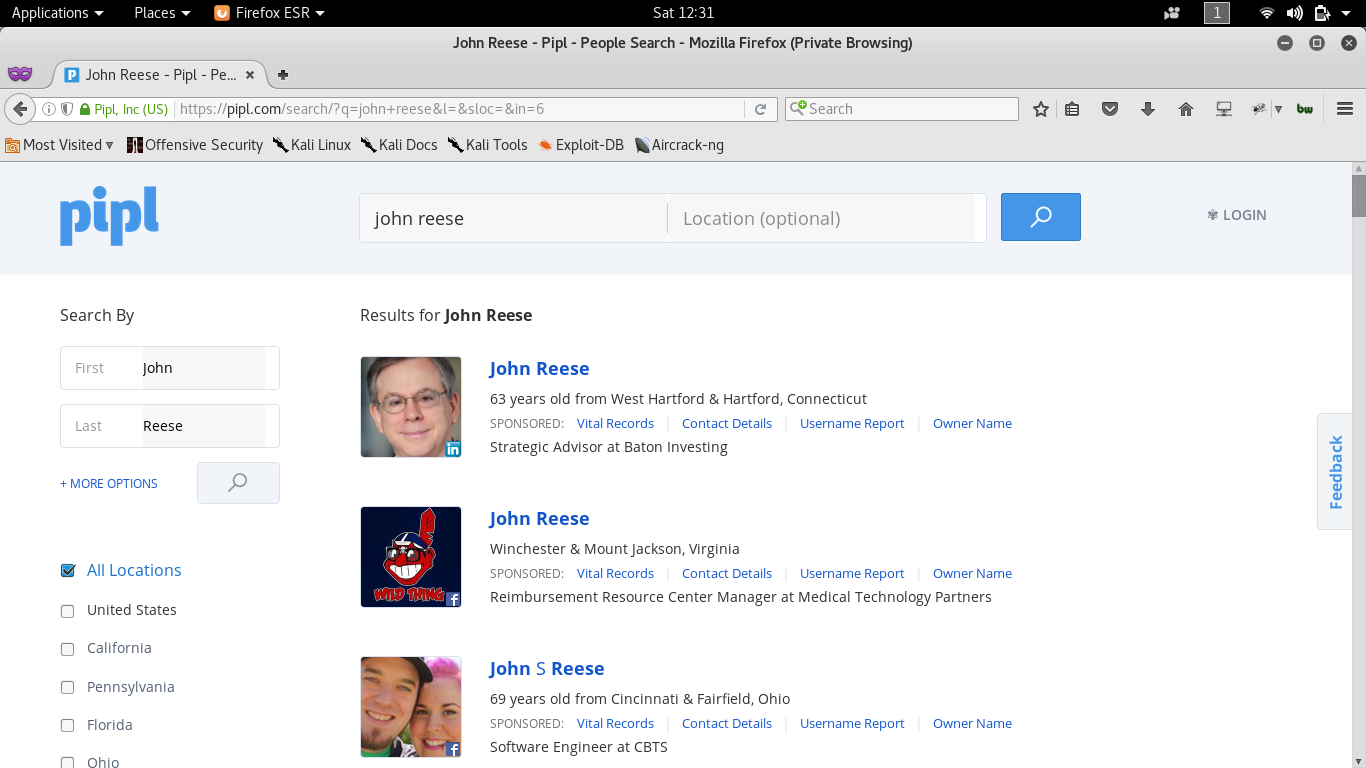Open John S Reese result link
The width and height of the screenshot is (1366, 768).
[547, 669]
